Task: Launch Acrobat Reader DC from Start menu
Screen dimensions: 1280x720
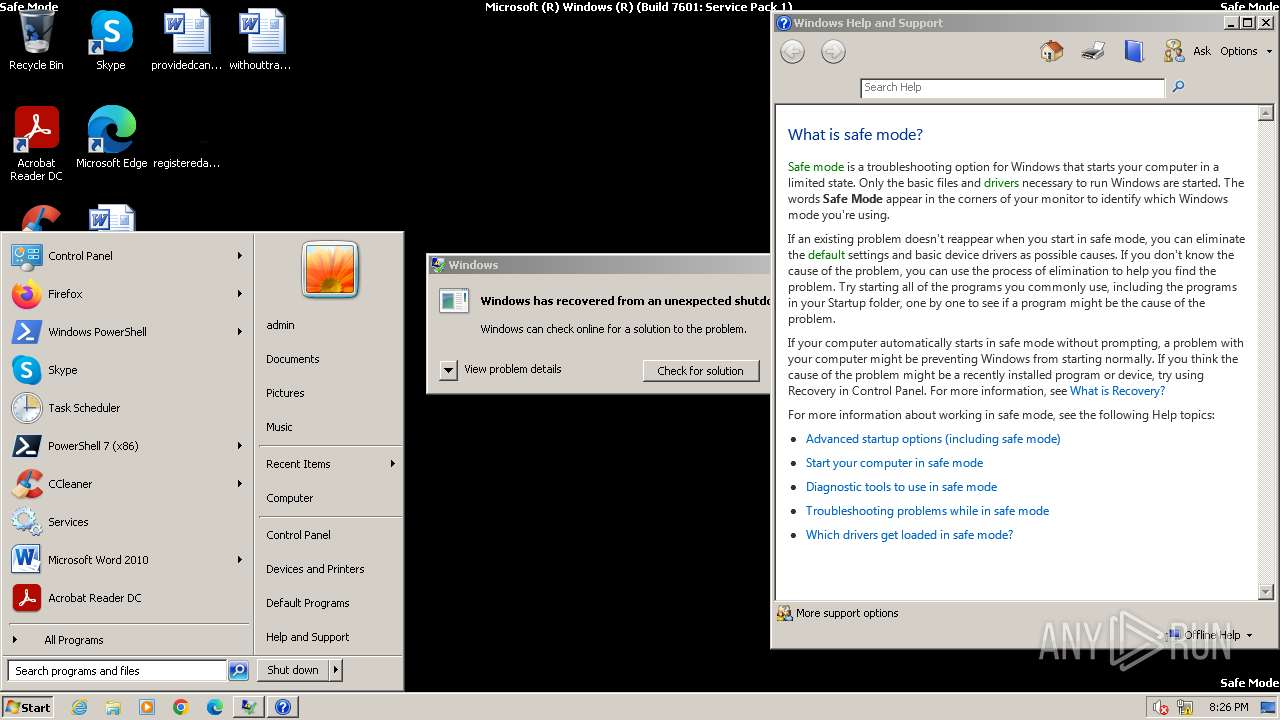Action: point(127,598)
